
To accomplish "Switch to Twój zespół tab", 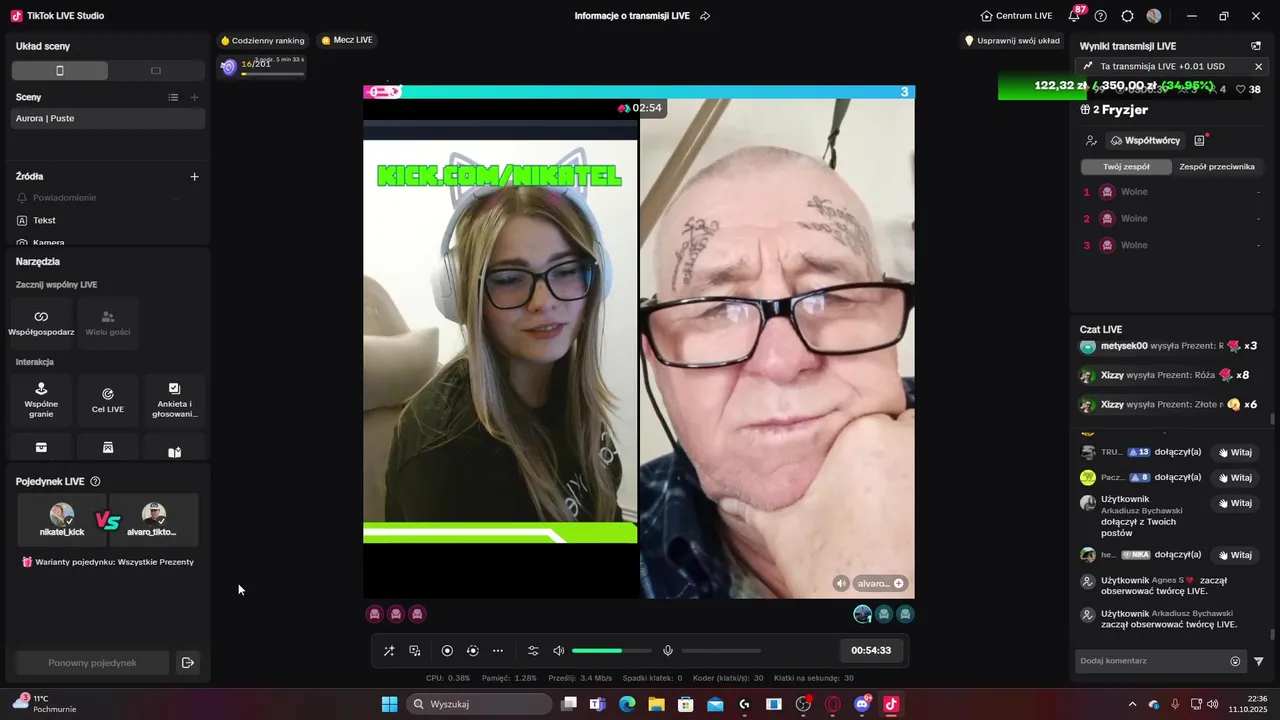I will click(x=1127, y=167).
